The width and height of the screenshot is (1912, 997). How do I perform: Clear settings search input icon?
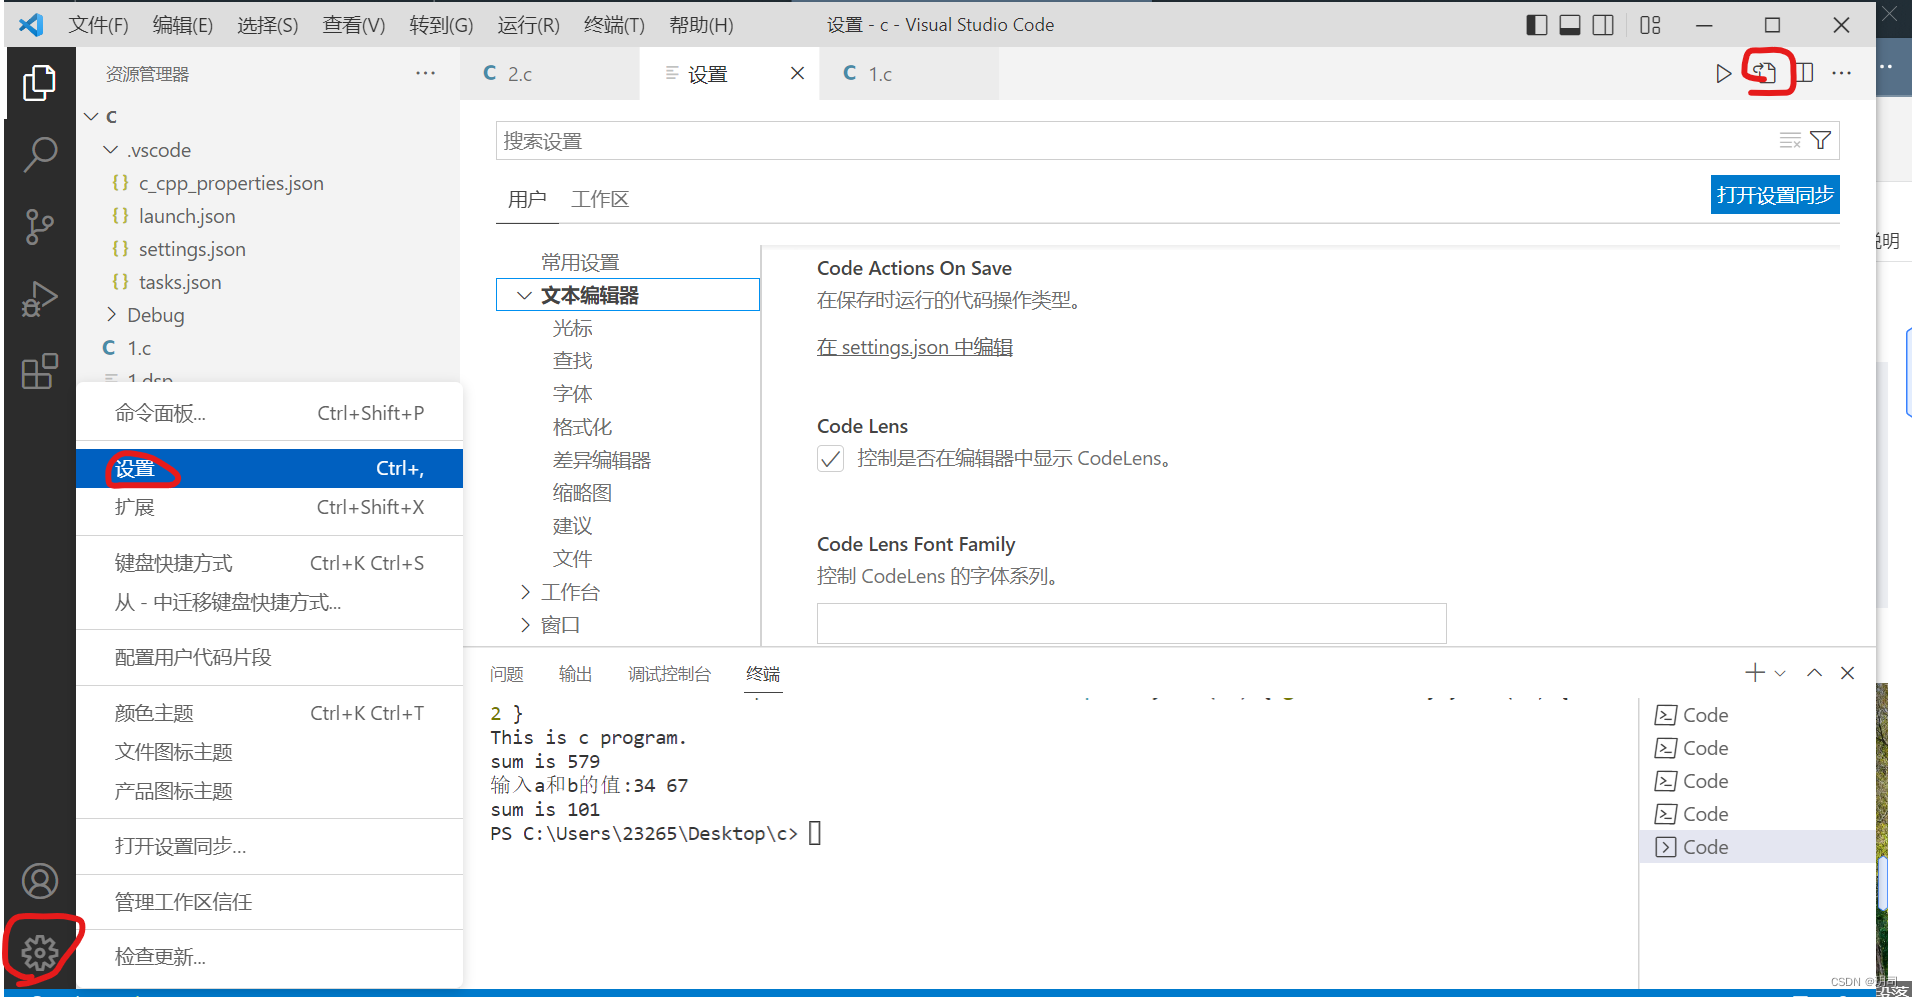pyautogui.click(x=1790, y=141)
